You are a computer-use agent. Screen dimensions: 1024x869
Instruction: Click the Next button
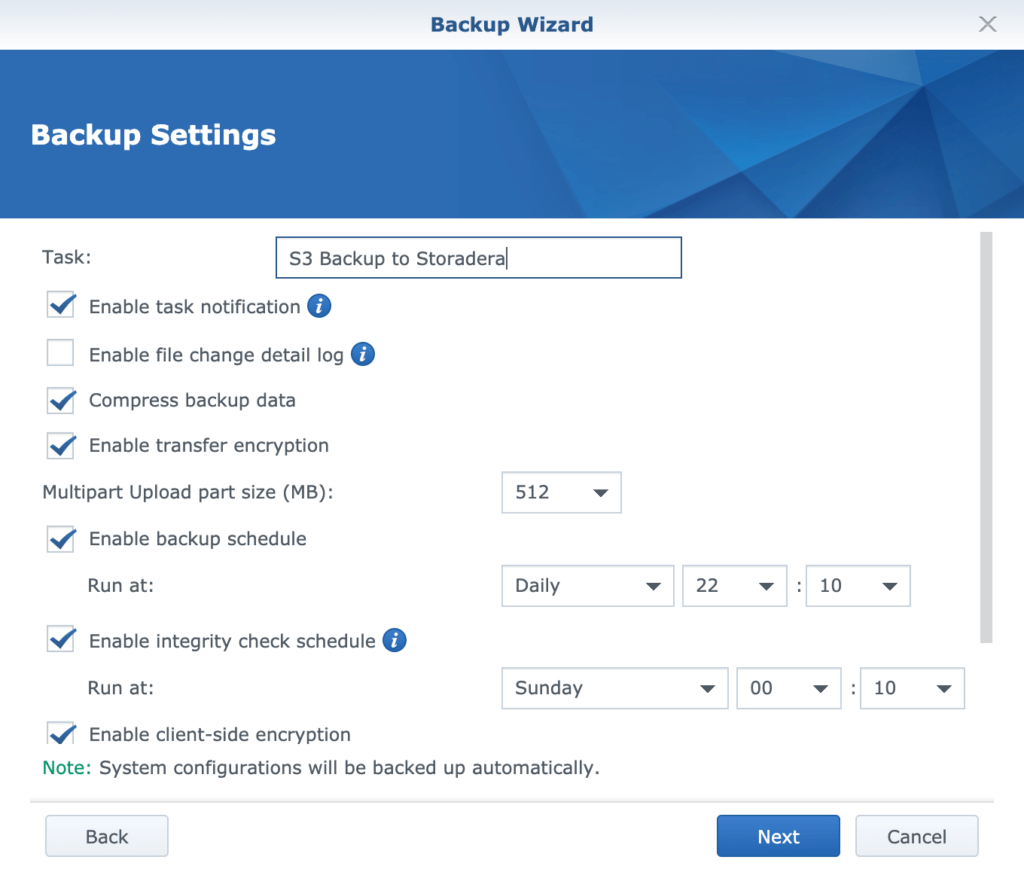click(x=778, y=837)
